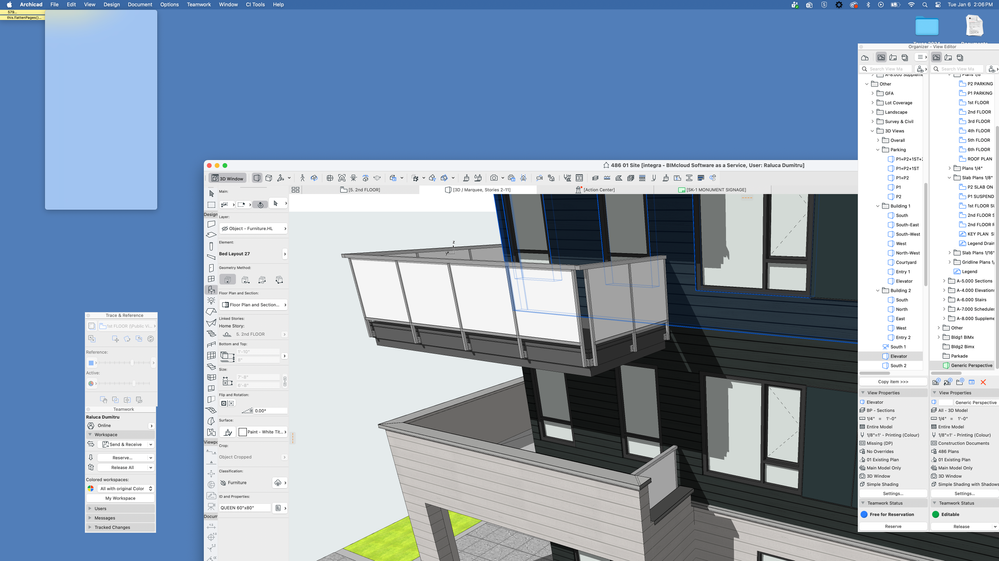Choose the Stair tool in the toolbox

[211, 334]
